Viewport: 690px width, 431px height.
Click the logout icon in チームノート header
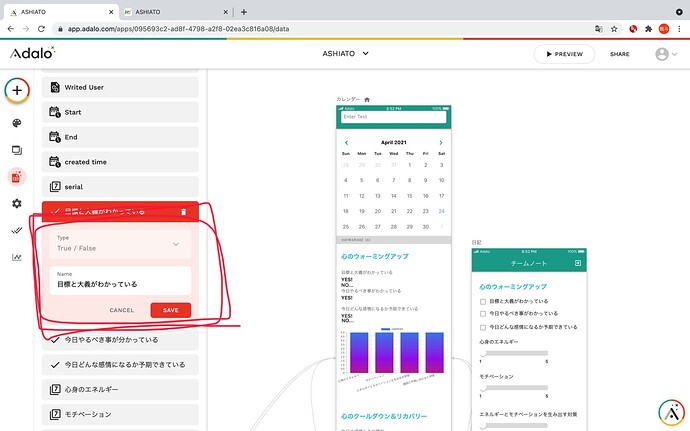[578, 263]
